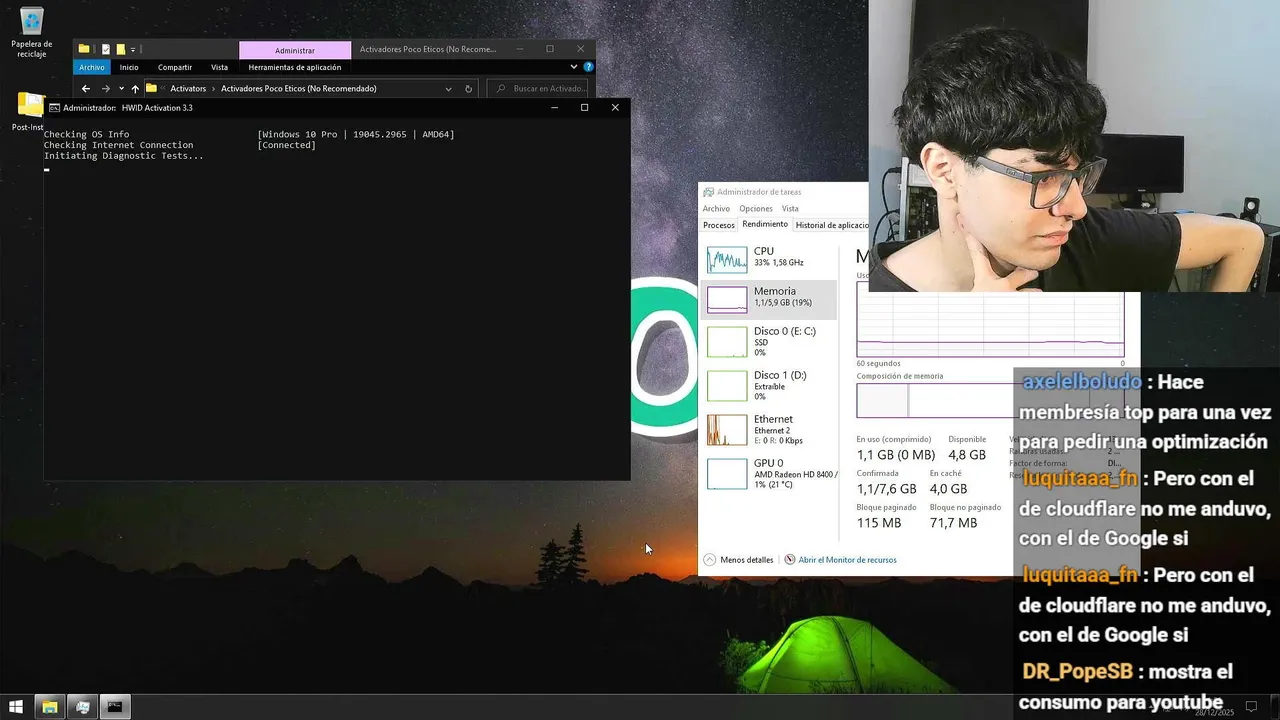Collapse Task Manager with Menos detalles
This screenshot has width=1280, height=720.
click(x=738, y=560)
